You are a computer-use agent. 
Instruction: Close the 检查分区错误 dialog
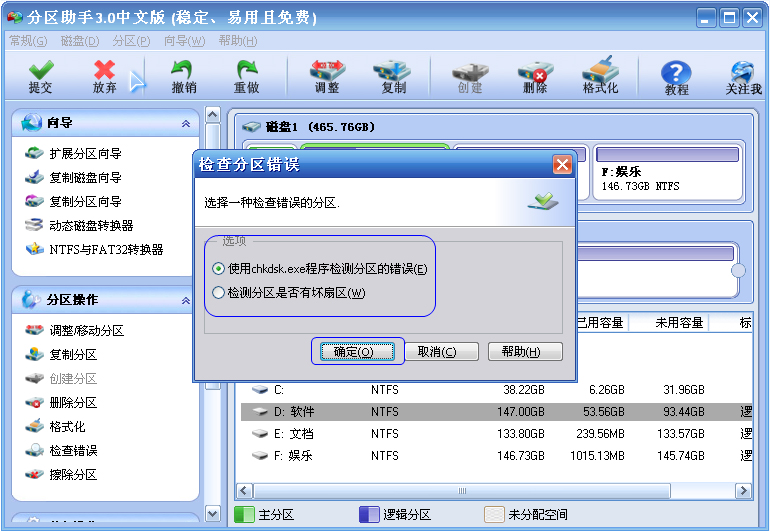point(562,165)
